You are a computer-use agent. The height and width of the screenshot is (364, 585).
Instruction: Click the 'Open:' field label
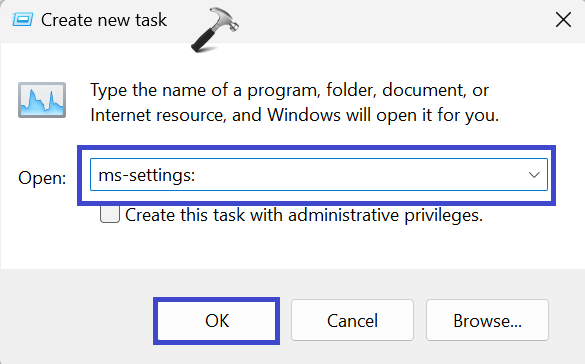click(42, 178)
